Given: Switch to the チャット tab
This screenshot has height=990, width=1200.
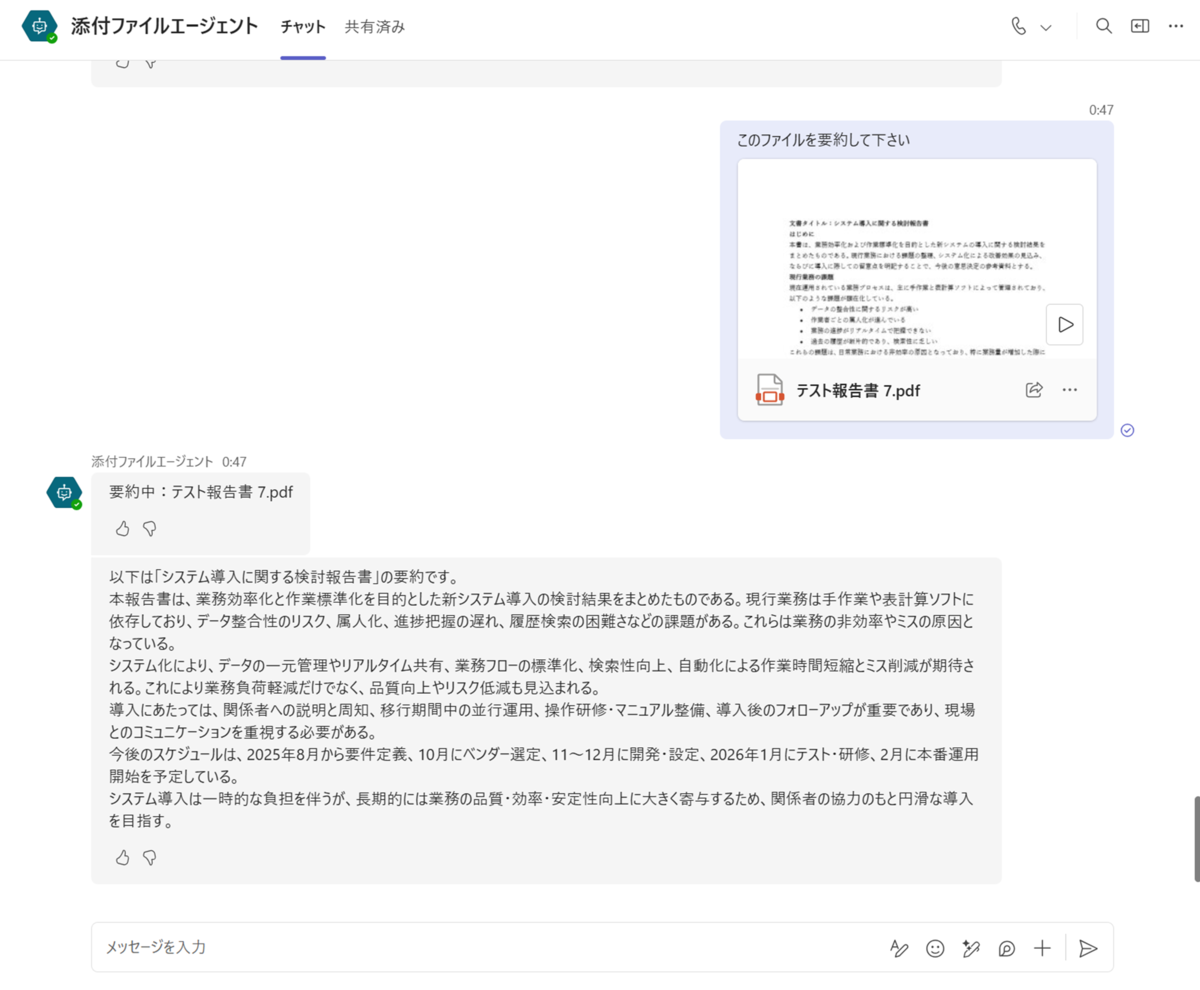Looking at the screenshot, I should pyautogui.click(x=303, y=27).
